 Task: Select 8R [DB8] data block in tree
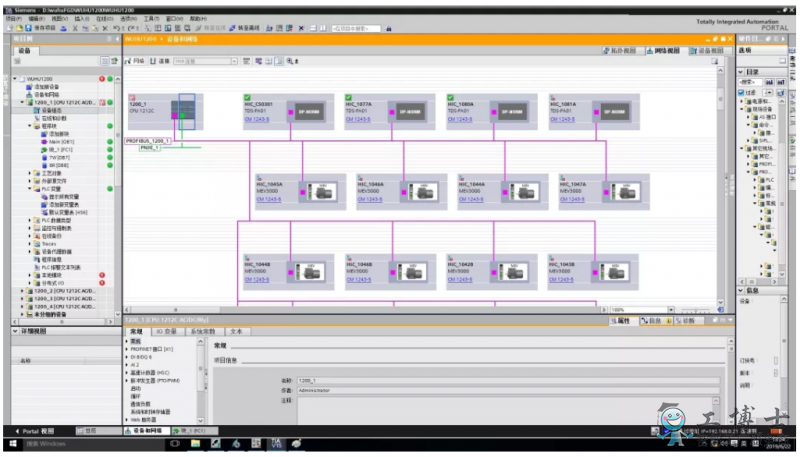point(57,165)
